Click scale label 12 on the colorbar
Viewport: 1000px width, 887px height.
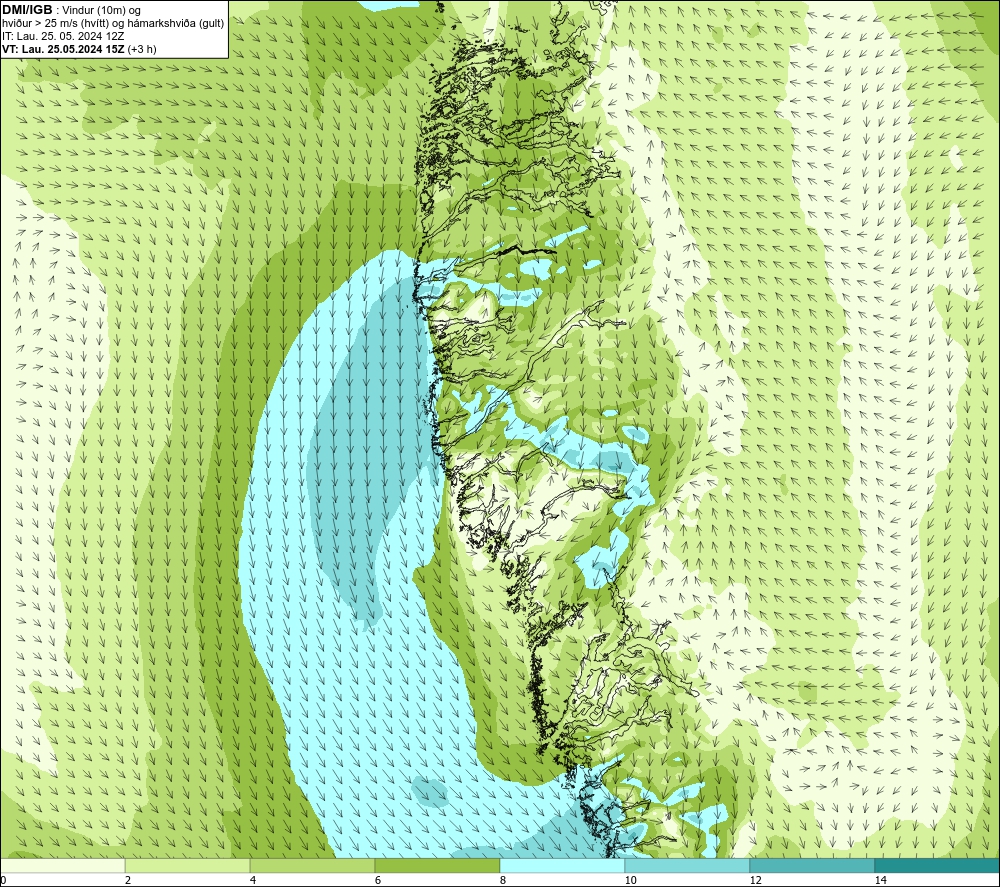[x=755, y=880]
